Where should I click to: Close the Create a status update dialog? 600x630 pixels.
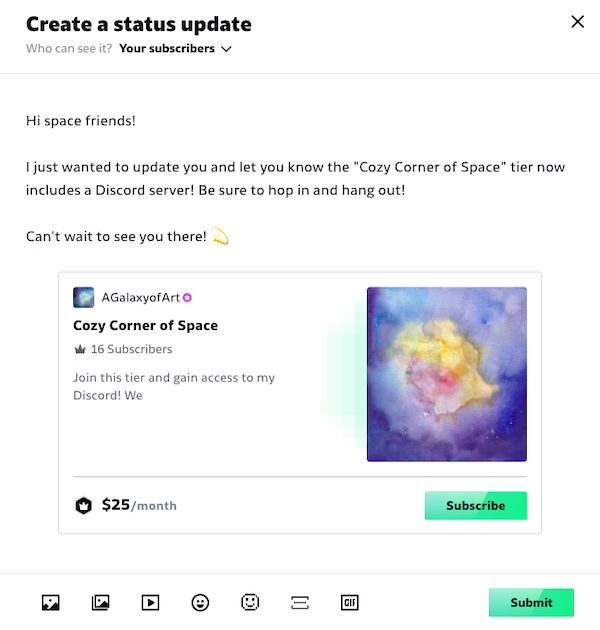(577, 22)
